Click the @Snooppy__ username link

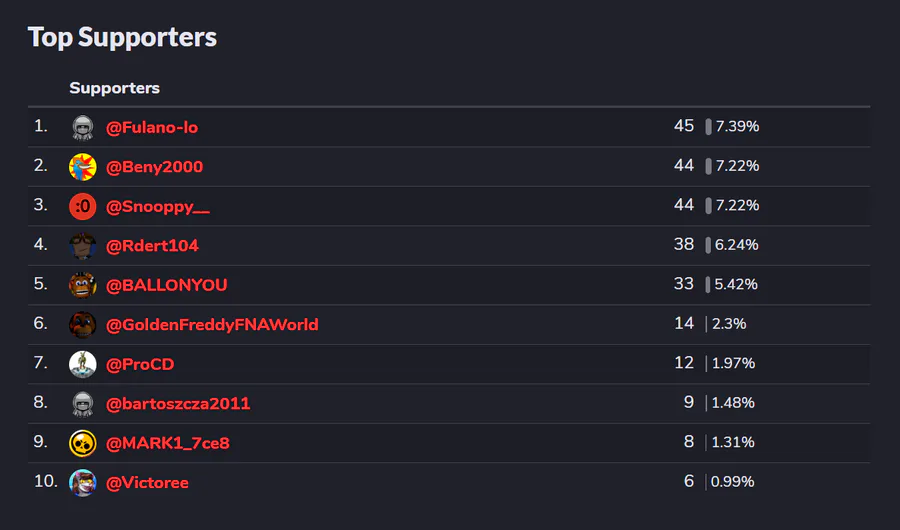[x=158, y=206]
